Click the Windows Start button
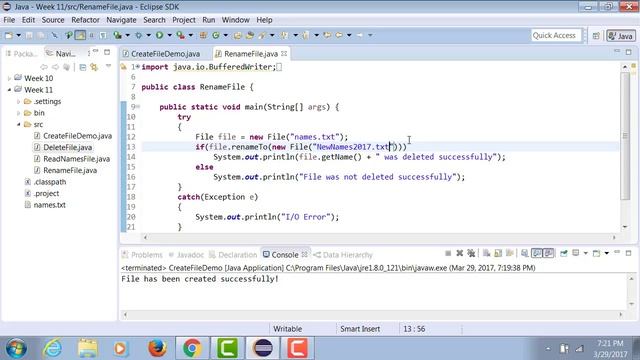Screen dimensions: 640x360 (16, 349)
